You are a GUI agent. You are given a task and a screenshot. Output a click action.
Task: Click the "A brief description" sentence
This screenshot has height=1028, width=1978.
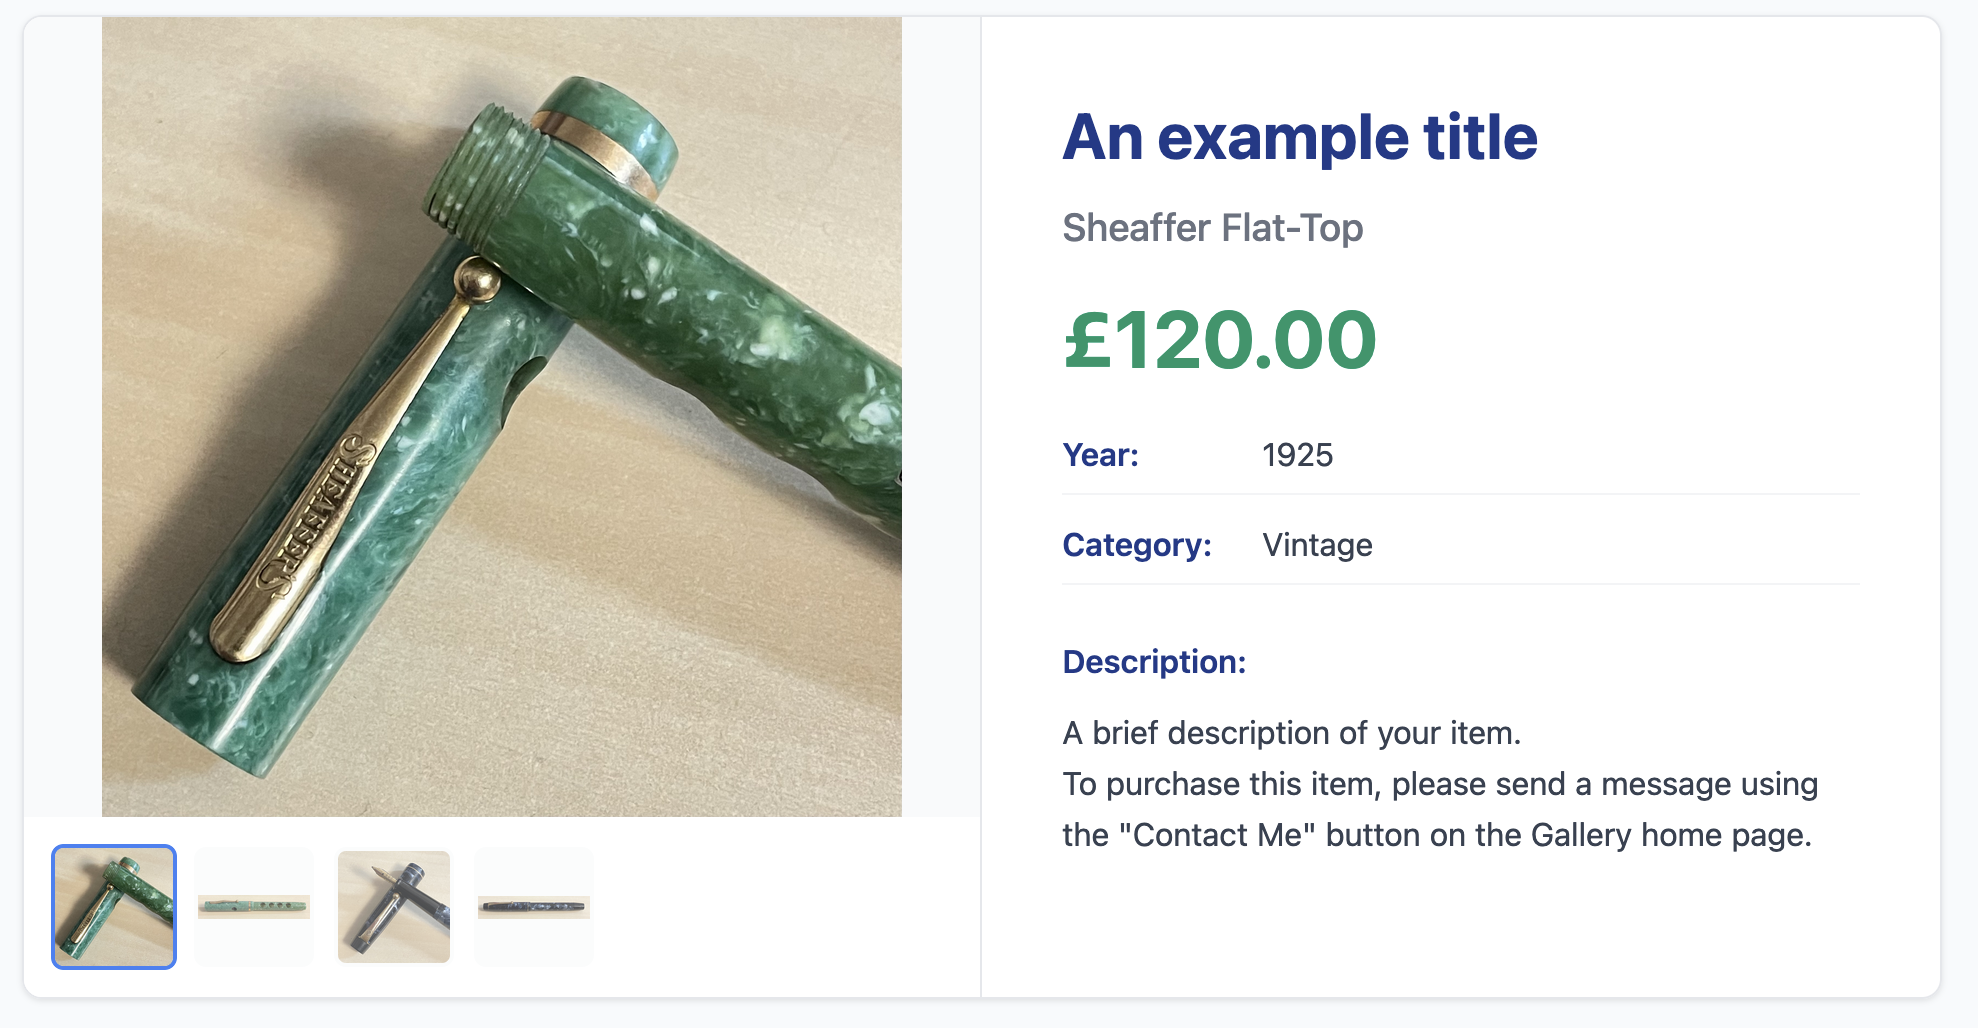(1291, 733)
